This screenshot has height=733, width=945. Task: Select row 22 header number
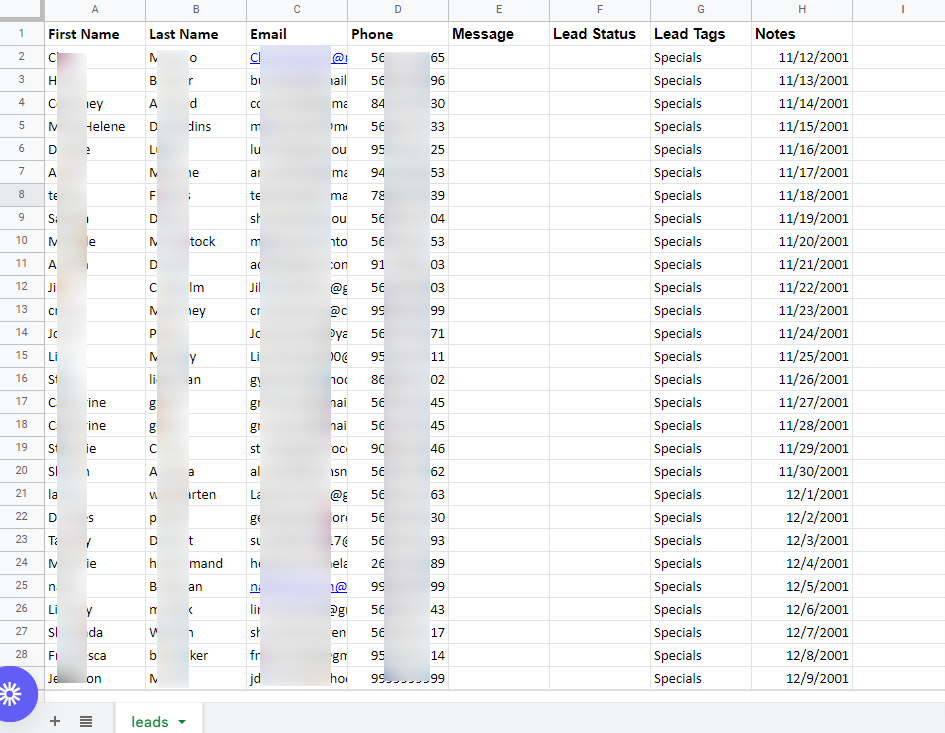coord(22,517)
